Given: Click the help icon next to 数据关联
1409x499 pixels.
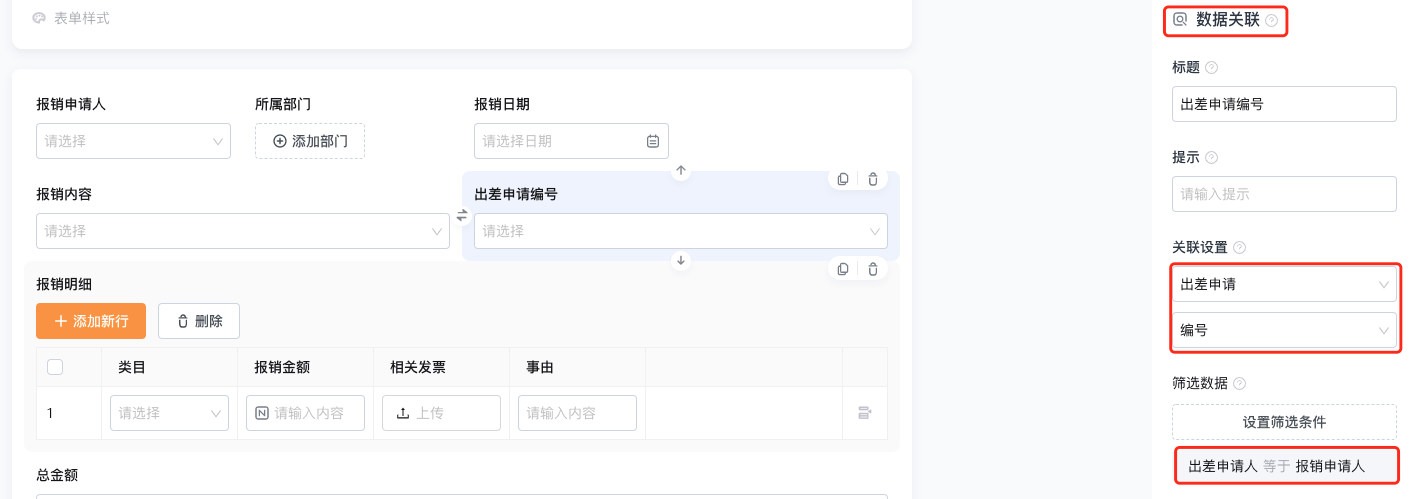Looking at the screenshot, I should (x=1271, y=20).
